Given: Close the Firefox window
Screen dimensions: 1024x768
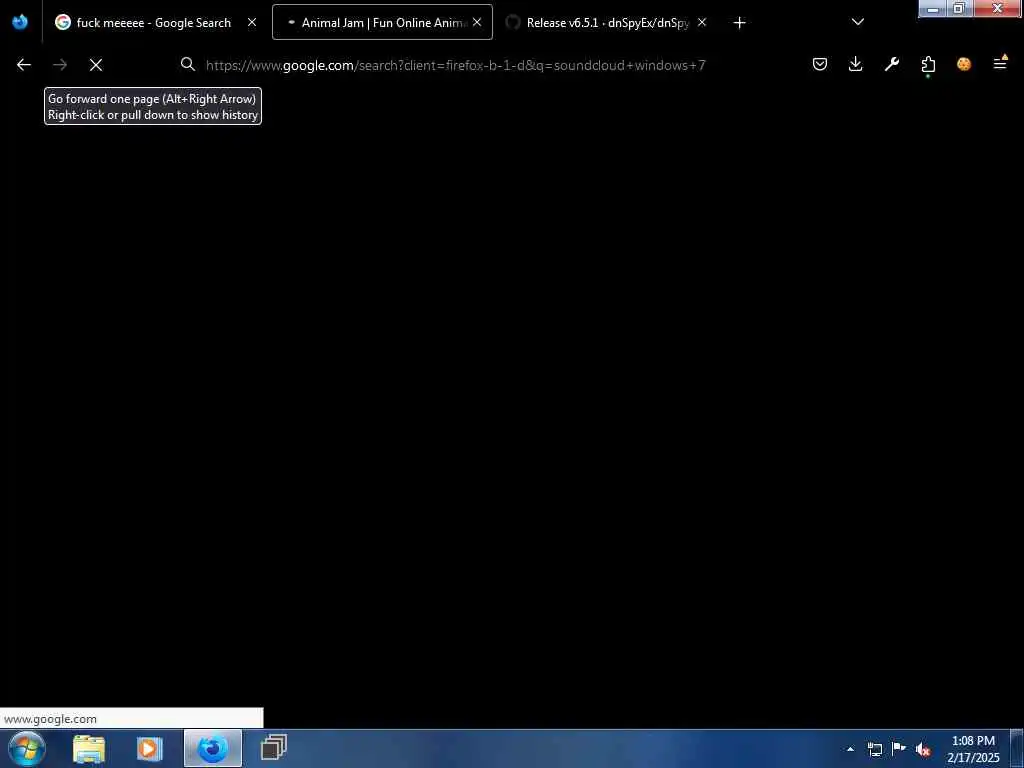Looking at the screenshot, I should (x=997, y=8).
